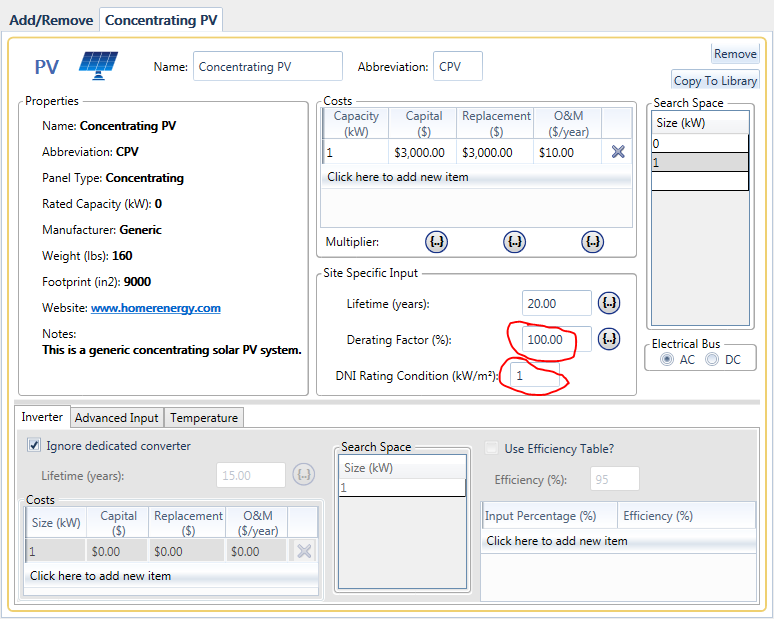Click the greyed inverter cost row delete icon

tap(303, 551)
